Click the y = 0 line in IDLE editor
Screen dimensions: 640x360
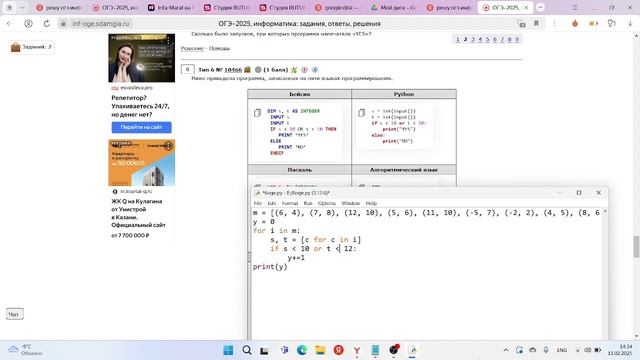pos(264,222)
